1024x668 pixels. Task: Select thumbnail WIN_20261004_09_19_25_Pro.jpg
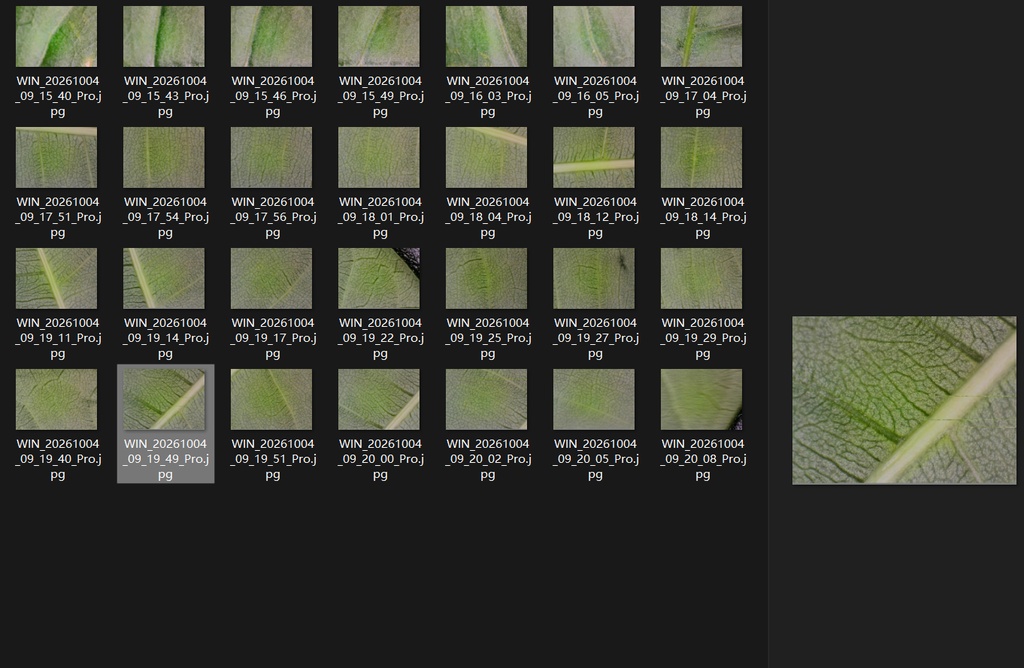click(487, 278)
